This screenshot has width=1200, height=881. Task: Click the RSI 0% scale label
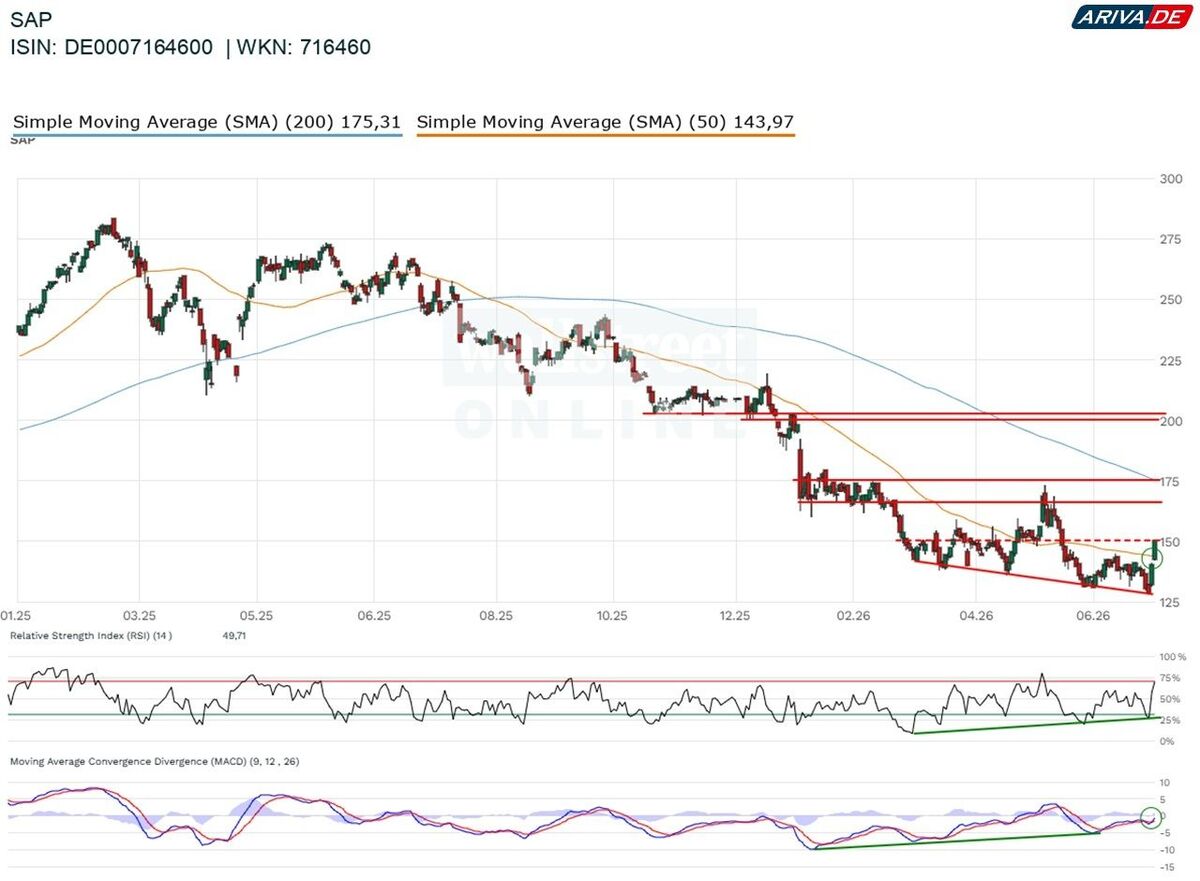(1167, 741)
